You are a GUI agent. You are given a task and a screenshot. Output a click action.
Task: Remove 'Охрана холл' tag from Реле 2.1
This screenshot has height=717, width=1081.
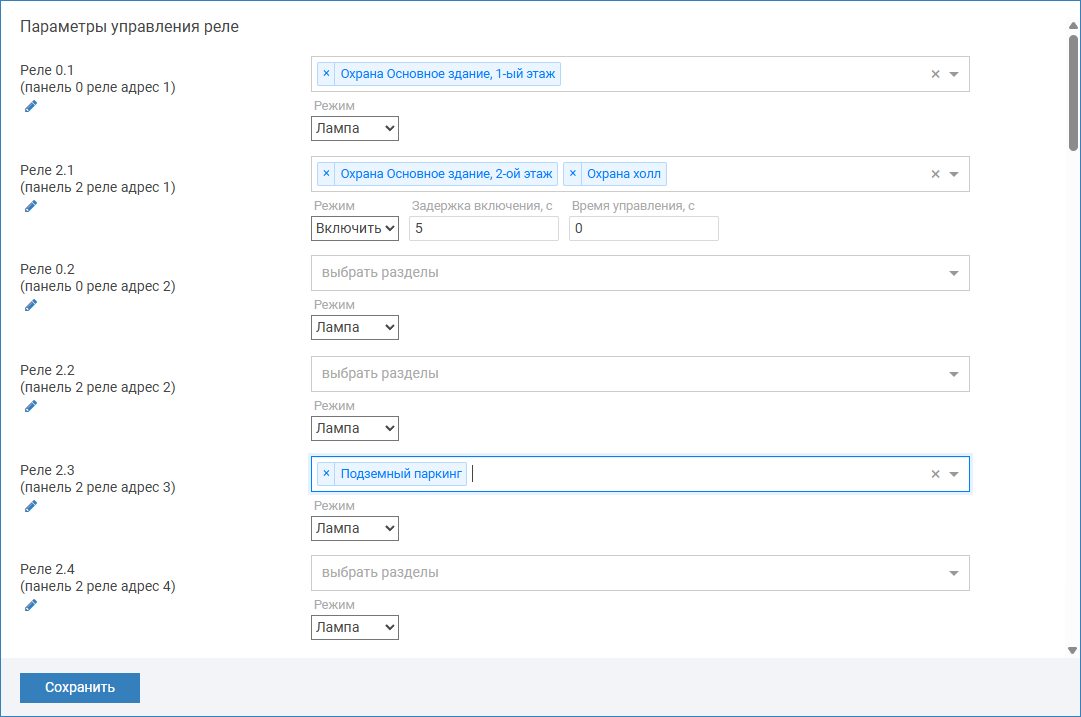coord(573,174)
